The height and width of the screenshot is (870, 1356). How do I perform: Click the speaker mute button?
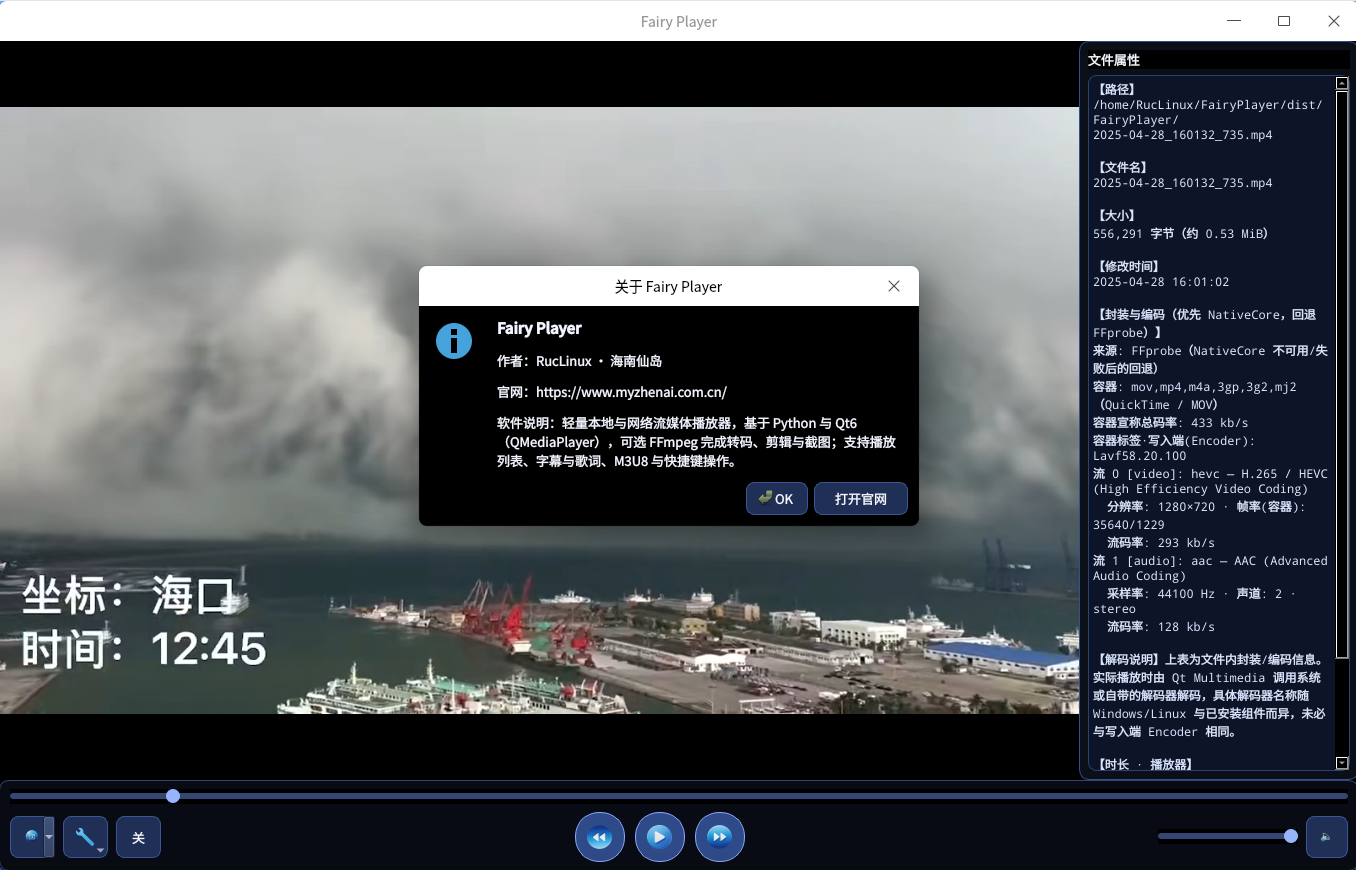1326,837
